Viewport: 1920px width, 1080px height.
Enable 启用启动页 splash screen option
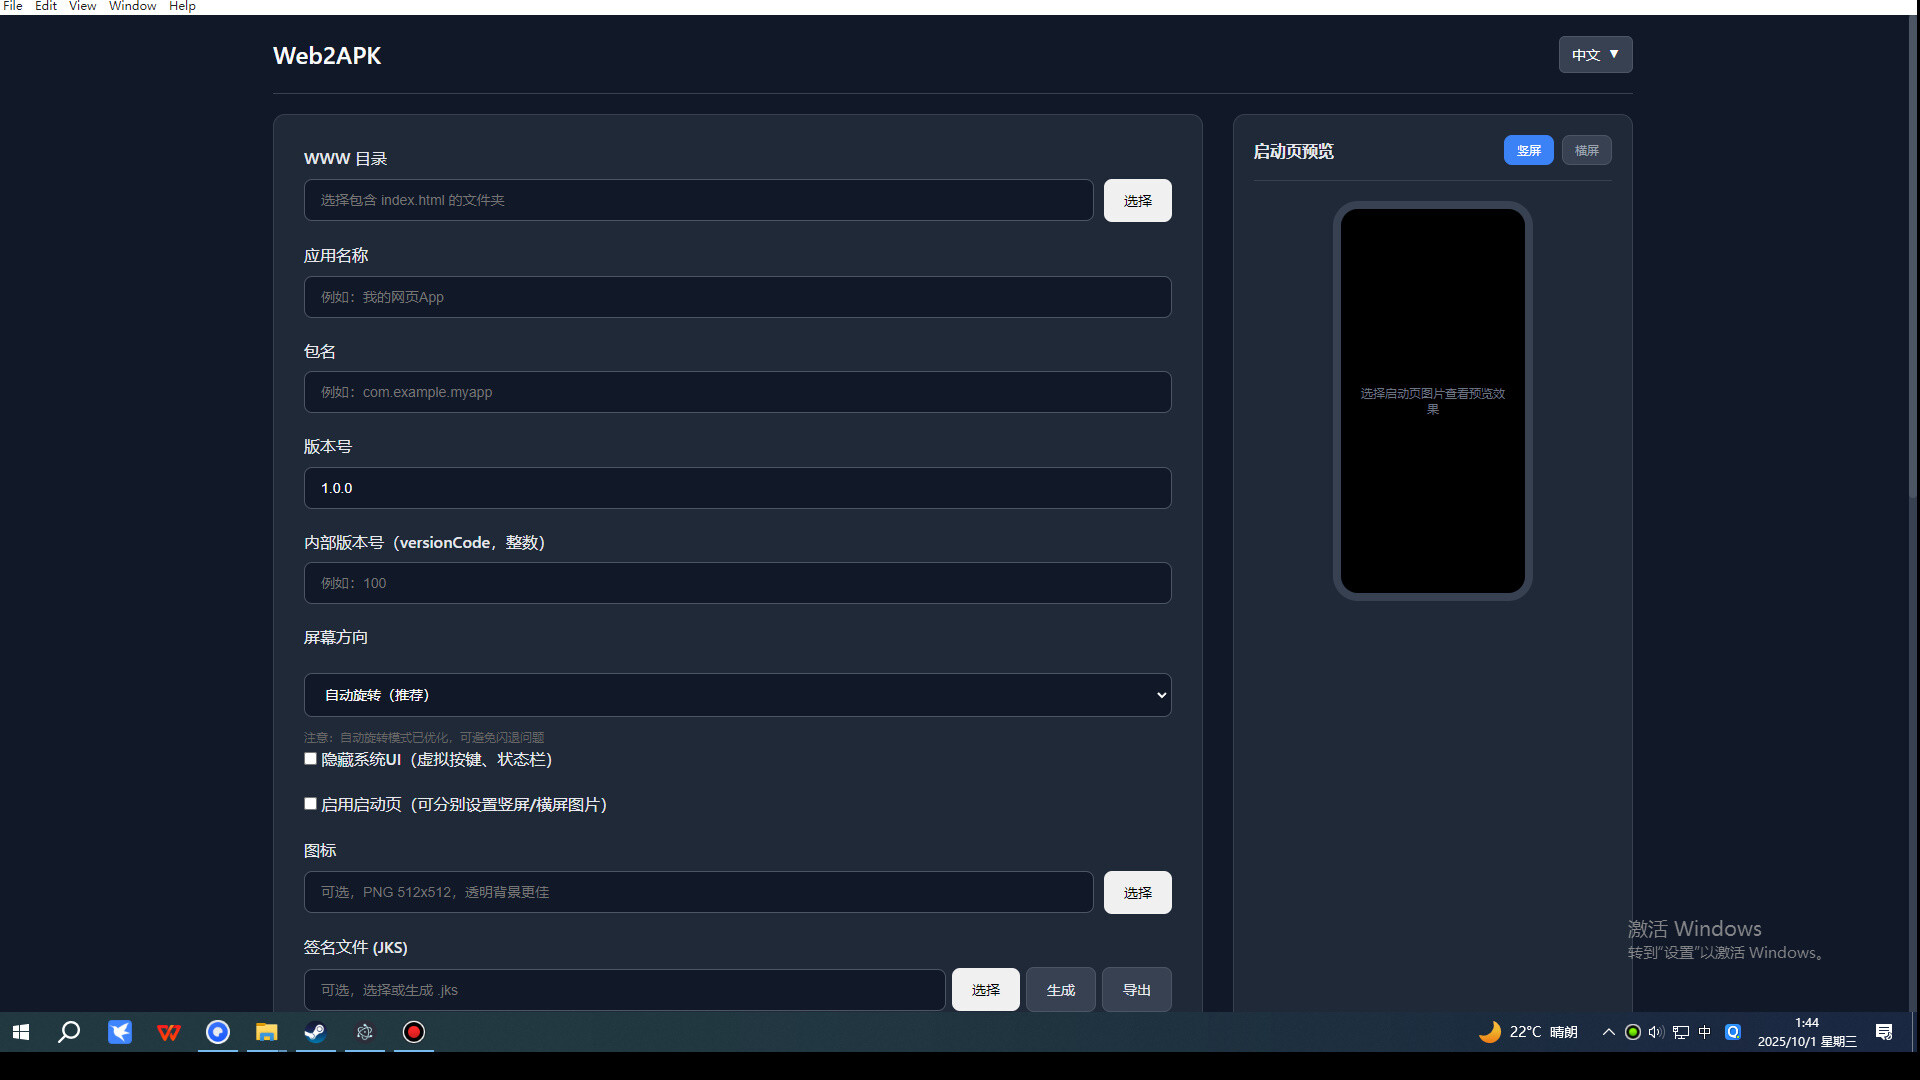point(310,803)
